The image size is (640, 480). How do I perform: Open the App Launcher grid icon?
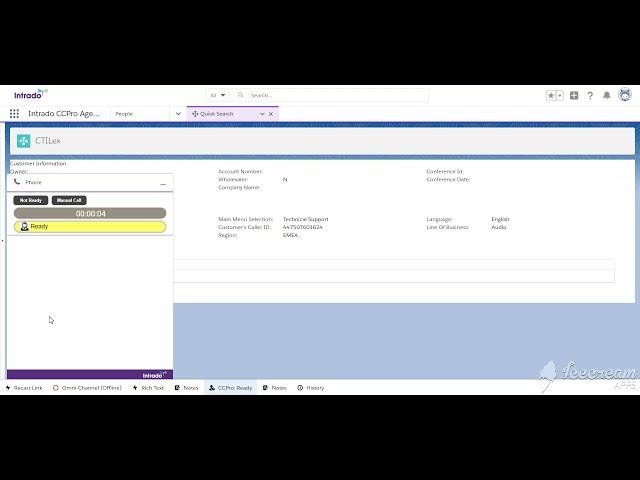pos(14,114)
